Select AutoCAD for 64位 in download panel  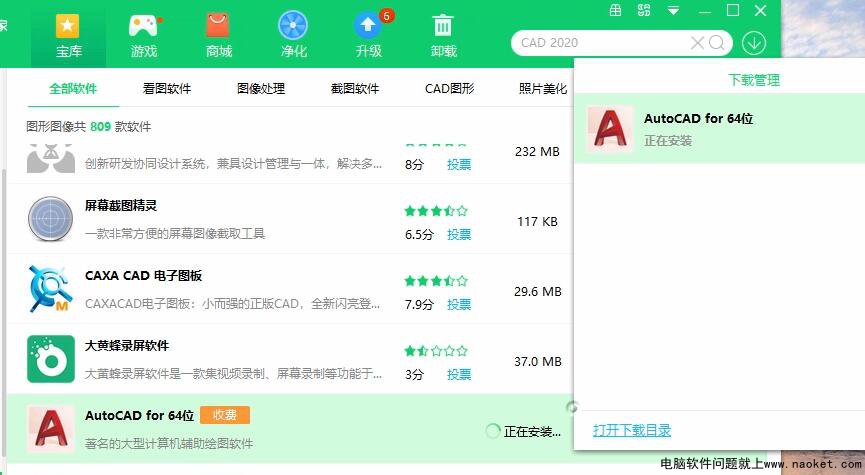point(698,119)
